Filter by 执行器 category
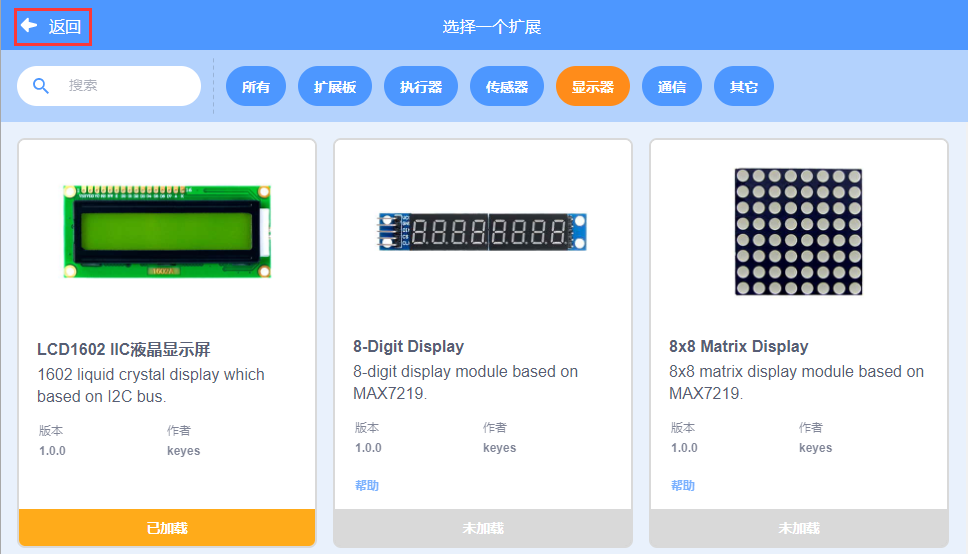The image size is (968, 554). (x=421, y=86)
